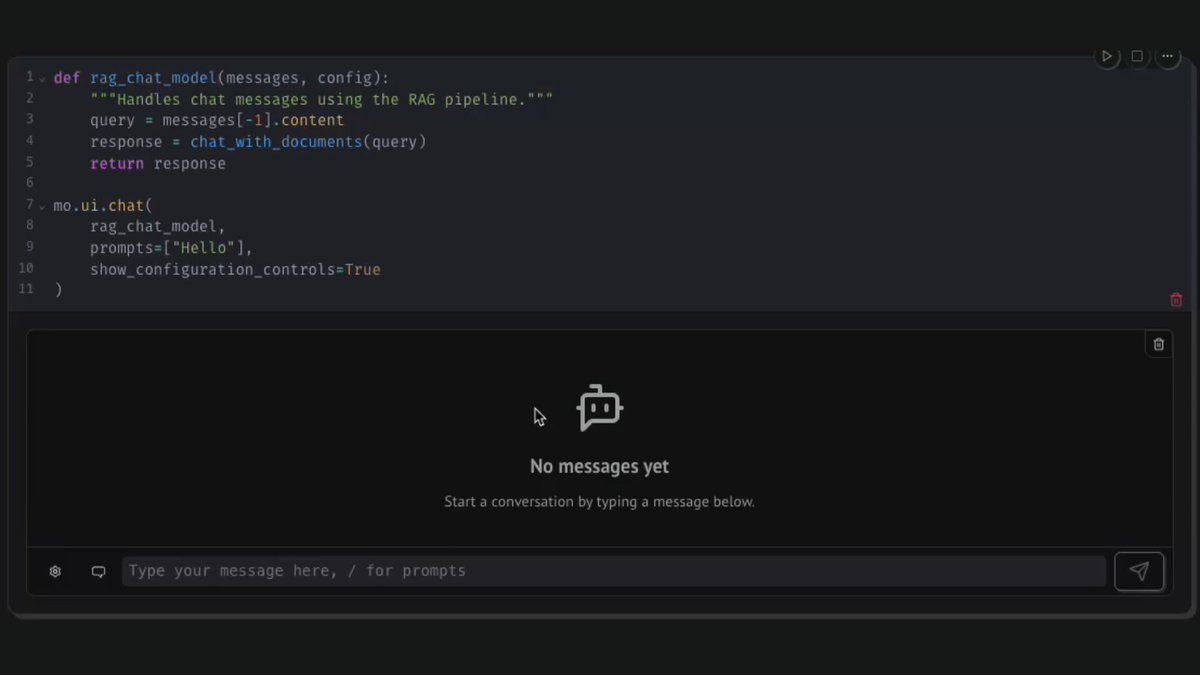
Task: Open the cell actions ellipsis menu
Action: coord(1168,57)
